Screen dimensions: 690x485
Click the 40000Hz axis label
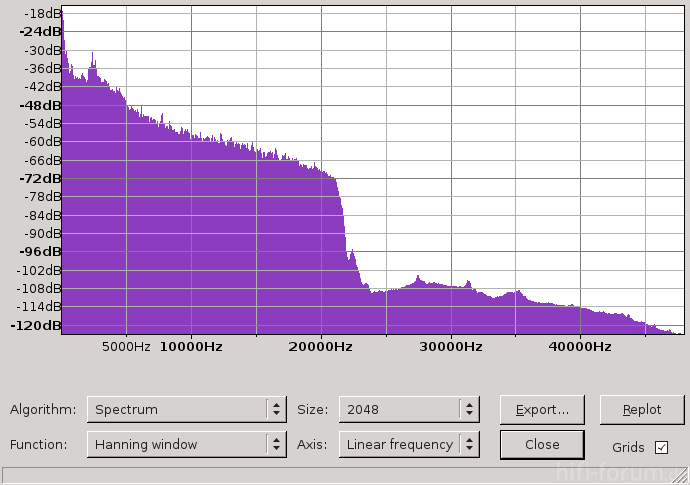coord(580,347)
